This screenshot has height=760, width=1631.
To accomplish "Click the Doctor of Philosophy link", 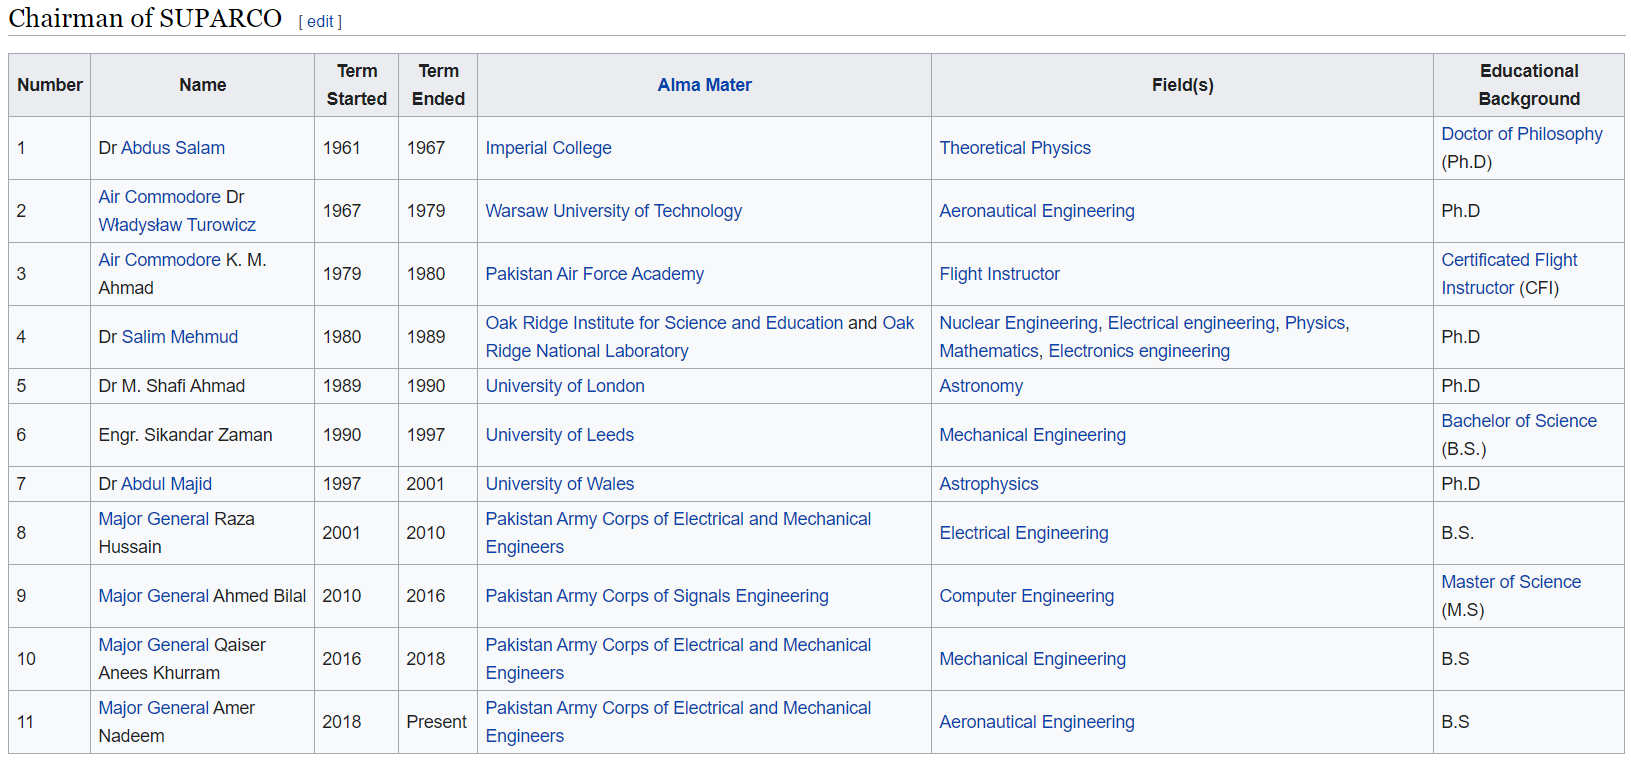I will tap(1521, 134).
